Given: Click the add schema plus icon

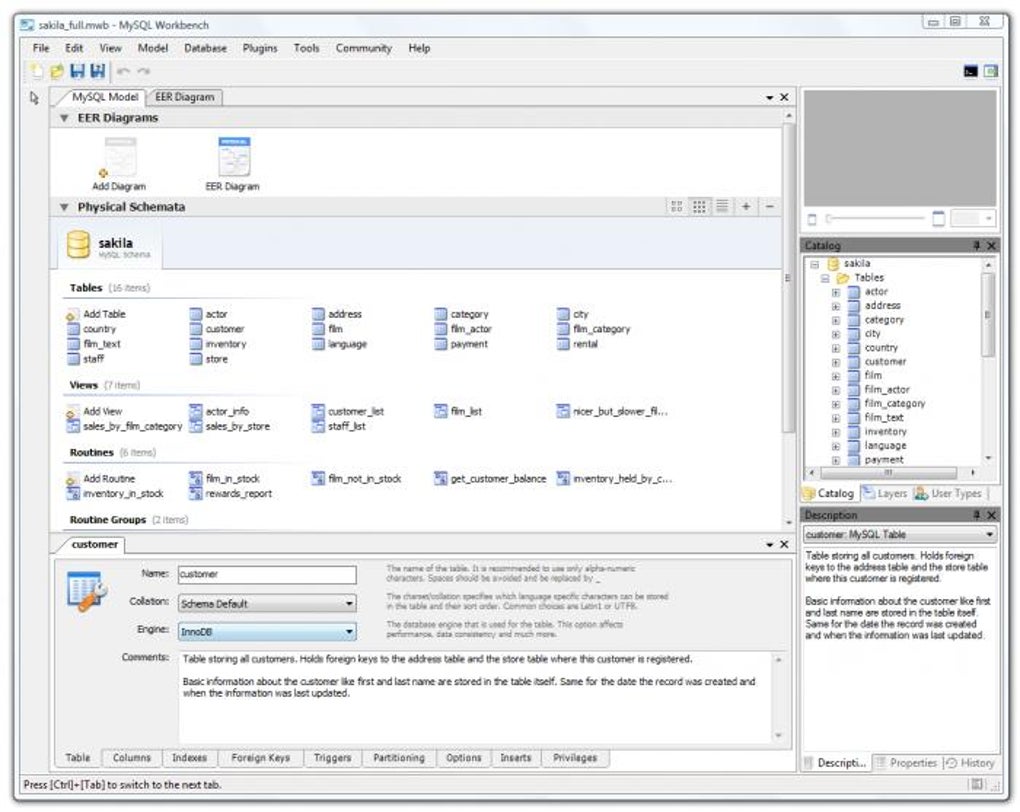Looking at the screenshot, I should (746, 207).
